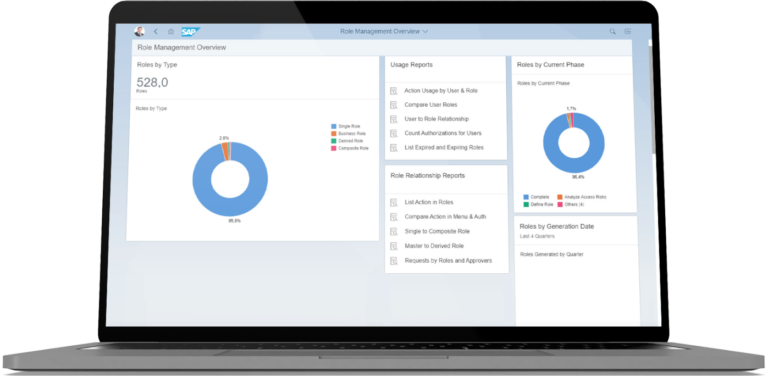
Task: Open List Expired and Expiring Roles
Action: tap(444, 147)
